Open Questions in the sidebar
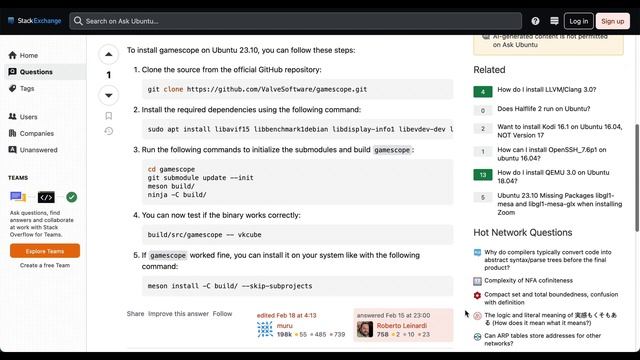 click(36, 72)
